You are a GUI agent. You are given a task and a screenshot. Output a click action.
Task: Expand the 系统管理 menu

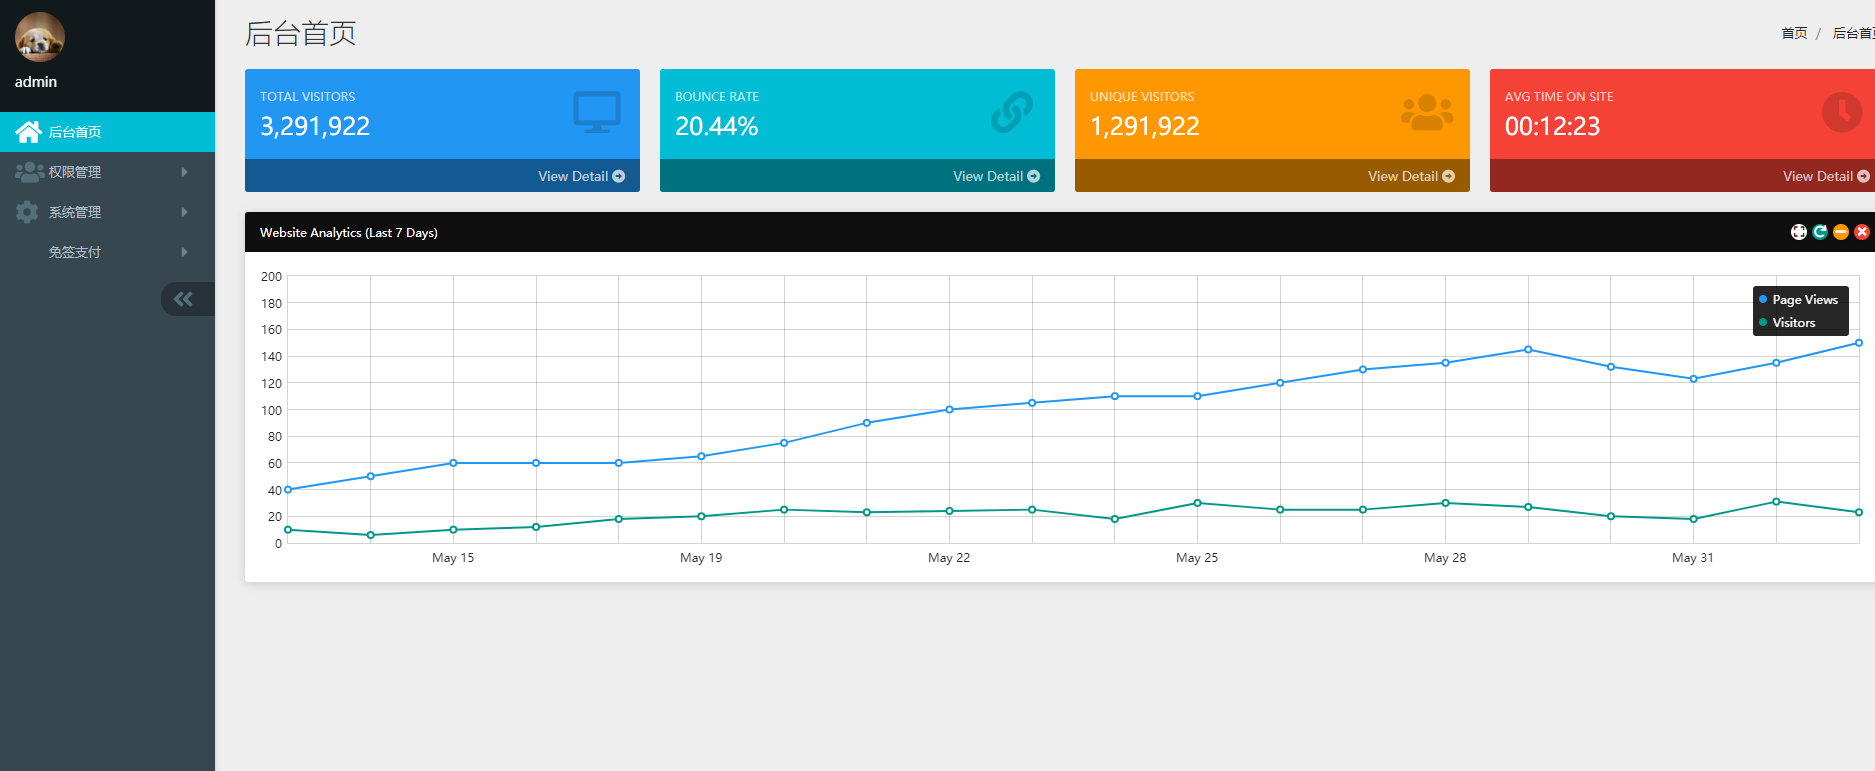click(75, 212)
